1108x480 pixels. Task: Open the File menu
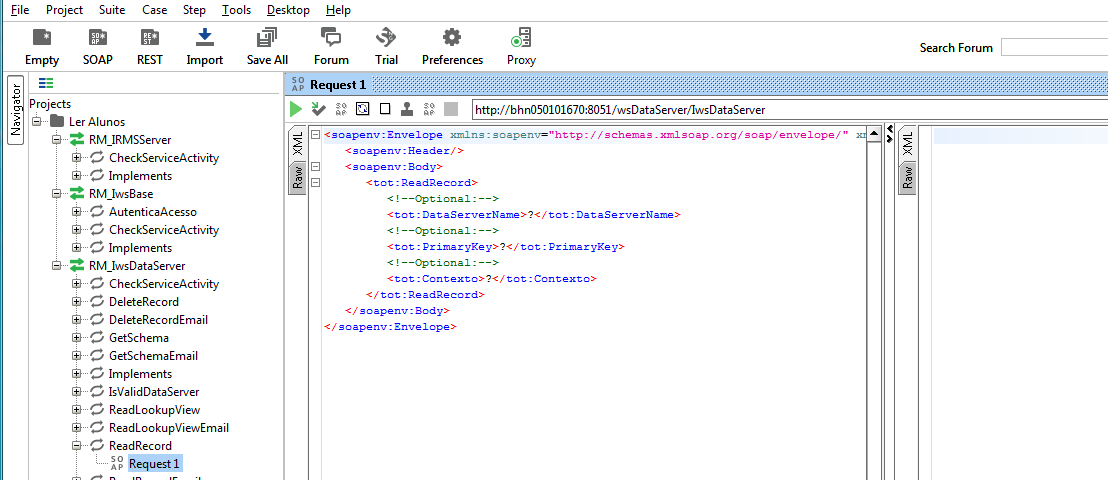20,10
